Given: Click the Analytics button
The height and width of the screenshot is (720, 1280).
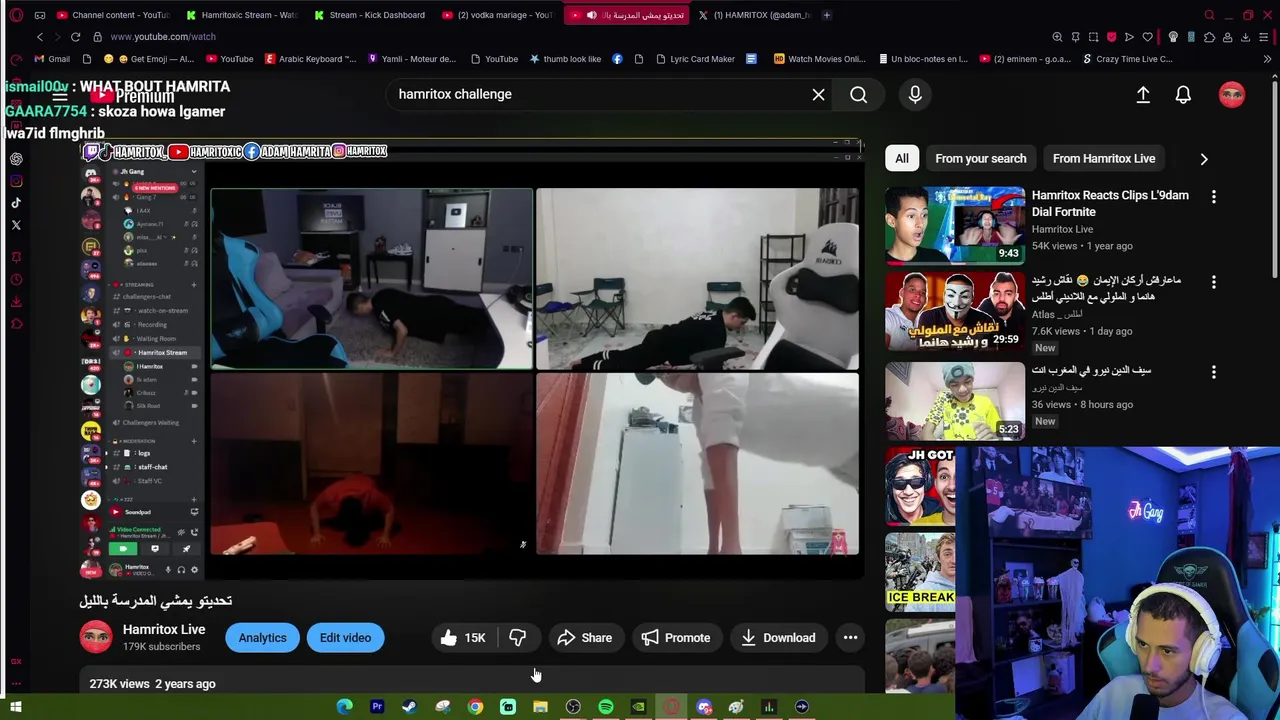Looking at the screenshot, I should [x=262, y=638].
